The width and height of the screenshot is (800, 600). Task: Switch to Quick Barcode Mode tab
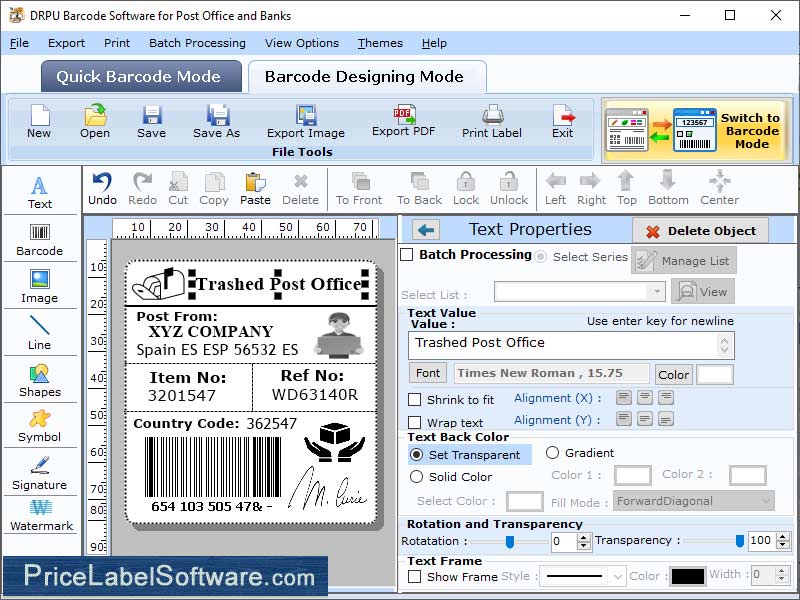pyautogui.click(x=140, y=76)
